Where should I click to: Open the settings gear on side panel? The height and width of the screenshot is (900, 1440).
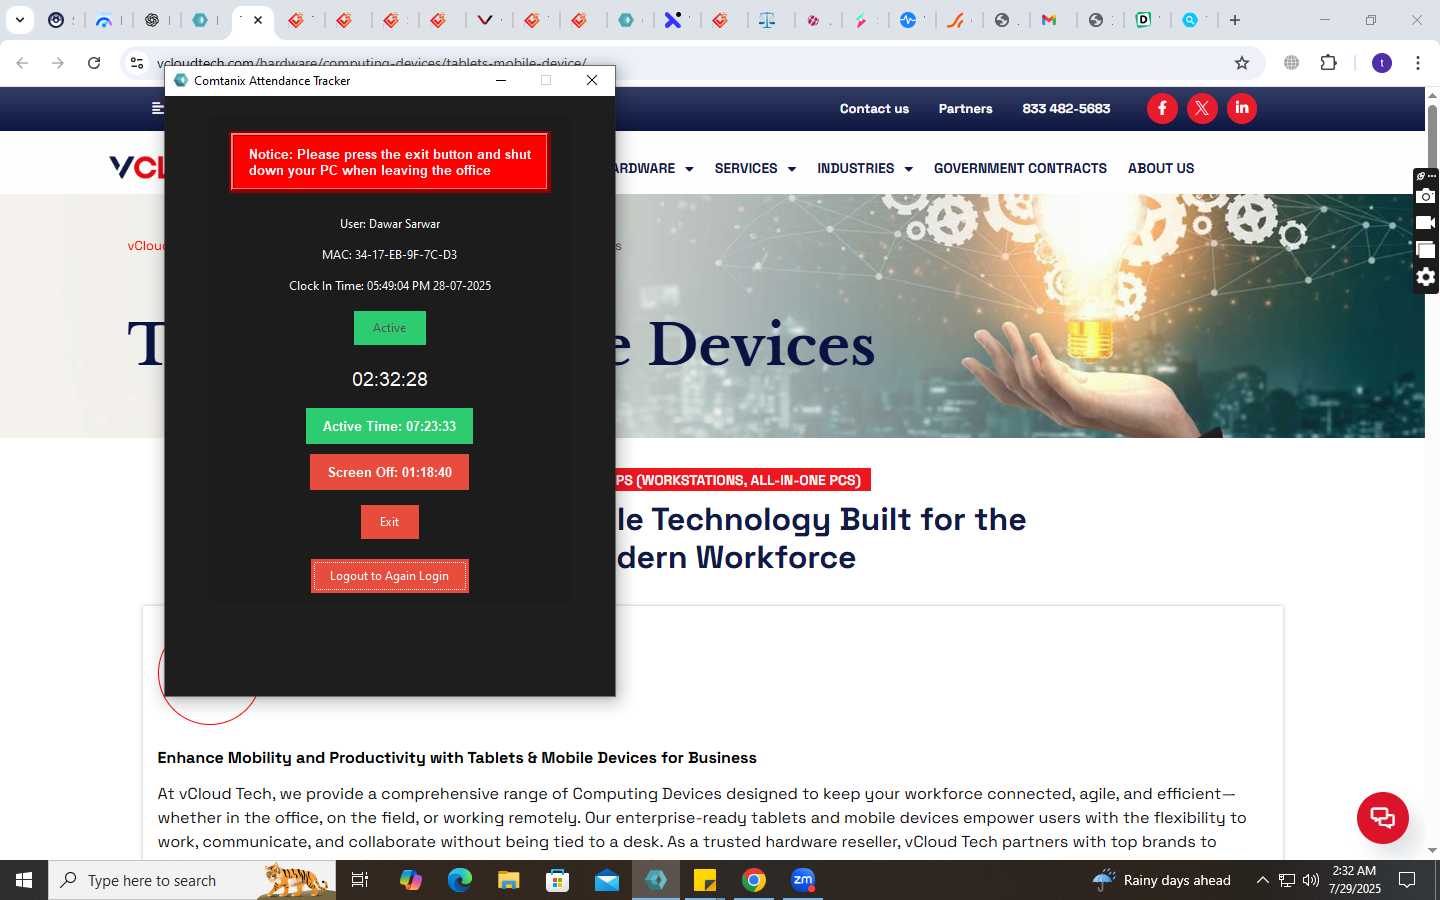(x=1426, y=277)
